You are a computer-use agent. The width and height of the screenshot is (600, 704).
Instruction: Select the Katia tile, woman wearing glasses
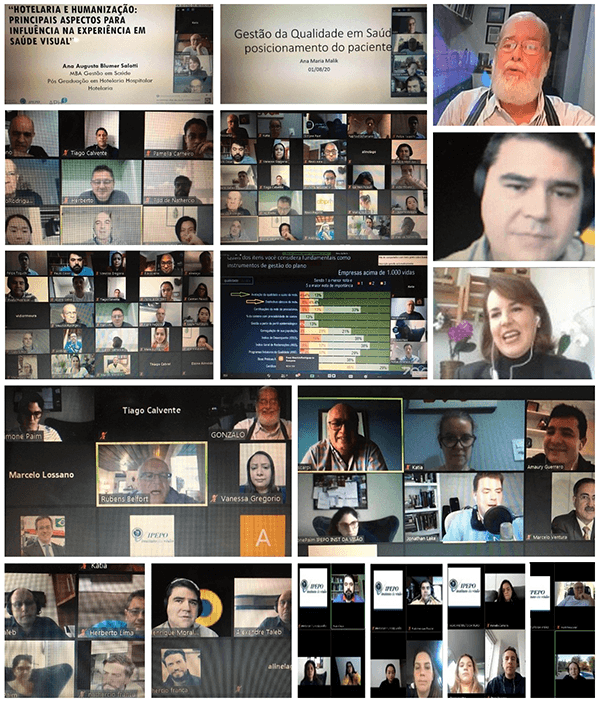tap(464, 435)
